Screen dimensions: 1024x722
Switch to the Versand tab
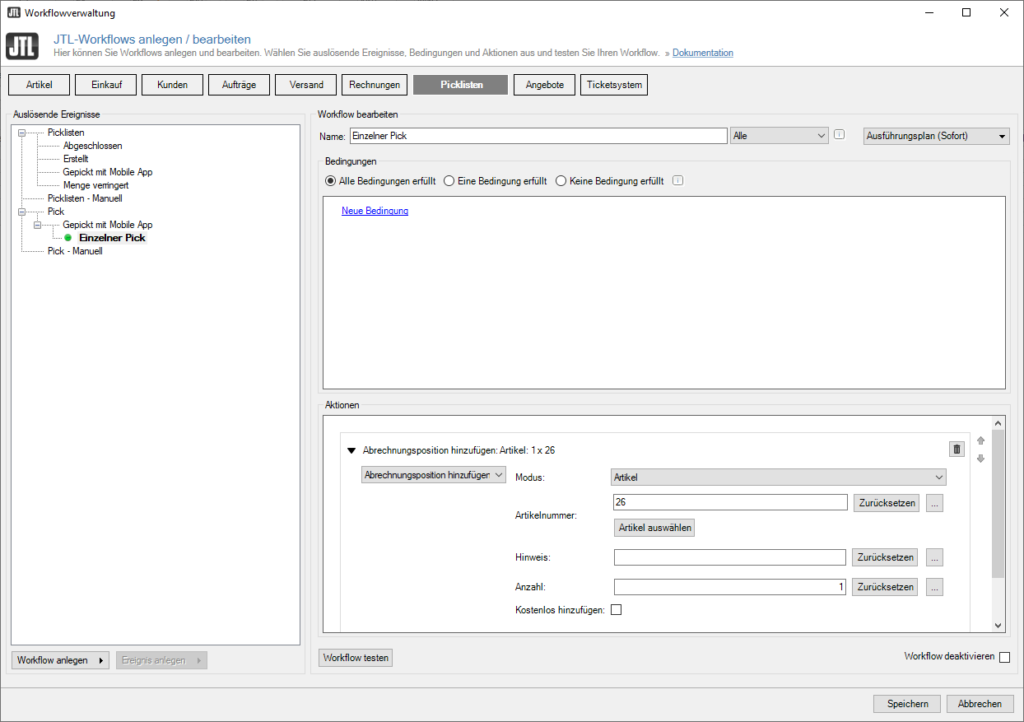coord(306,85)
